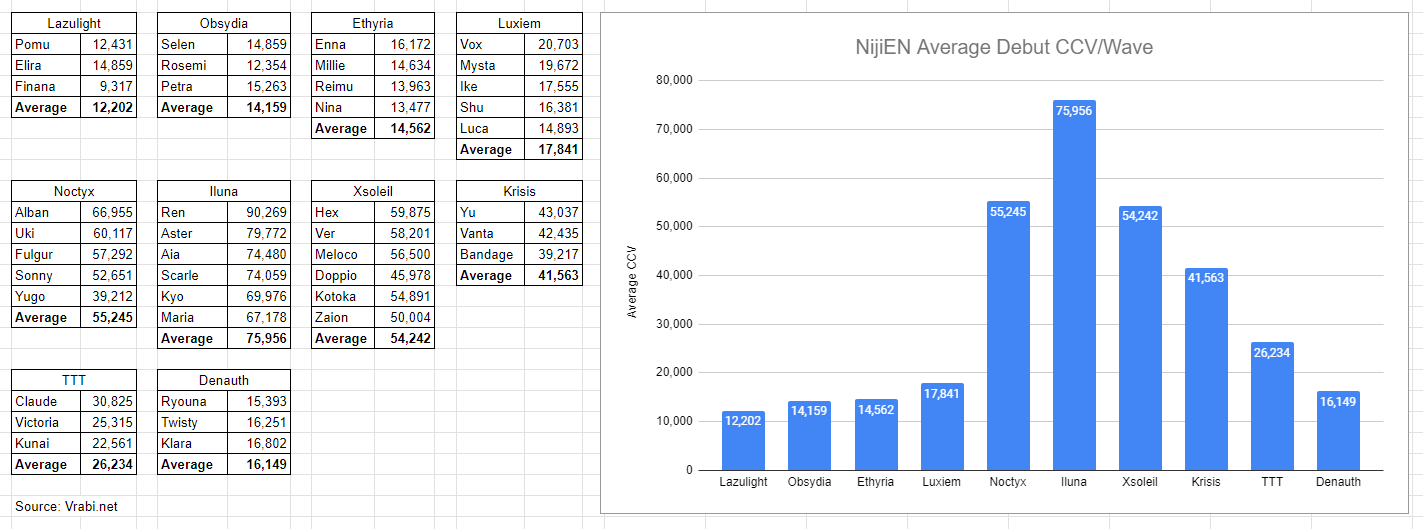Screen dimensions: 1423x529
Task: Select the Noctyx table header cell
Action: (74, 191)
